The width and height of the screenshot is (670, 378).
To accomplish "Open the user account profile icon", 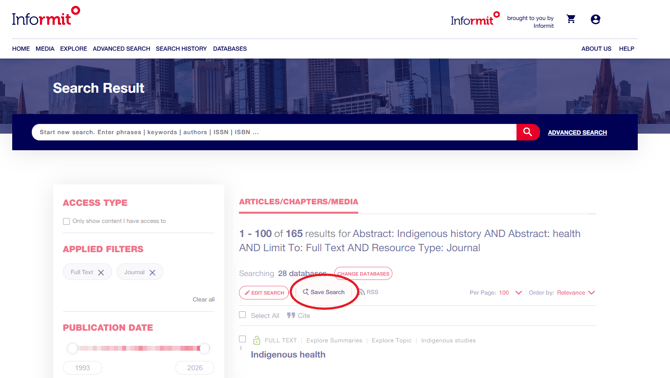I will [x=595, y=19].
